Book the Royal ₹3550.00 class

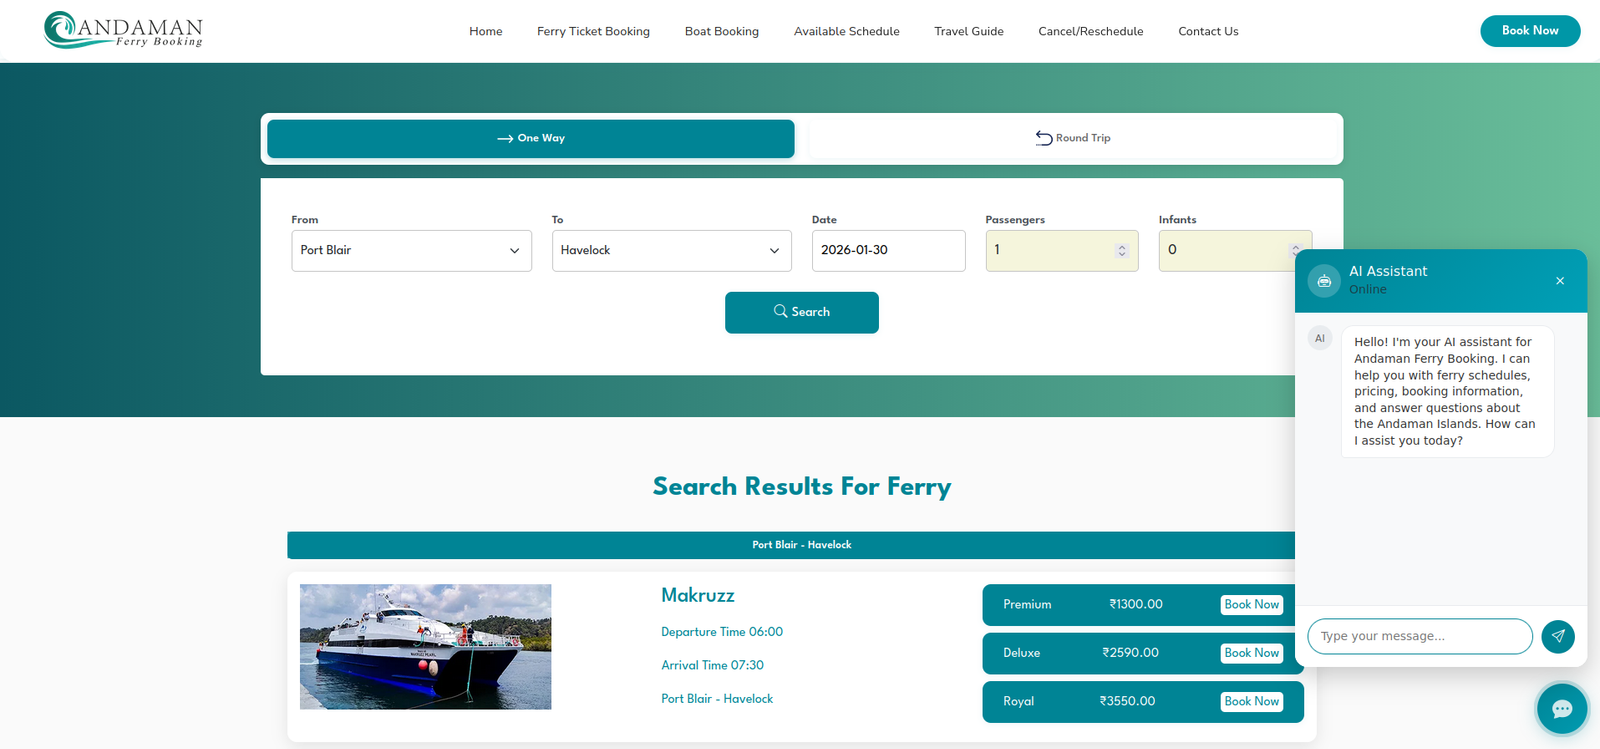1252,701
